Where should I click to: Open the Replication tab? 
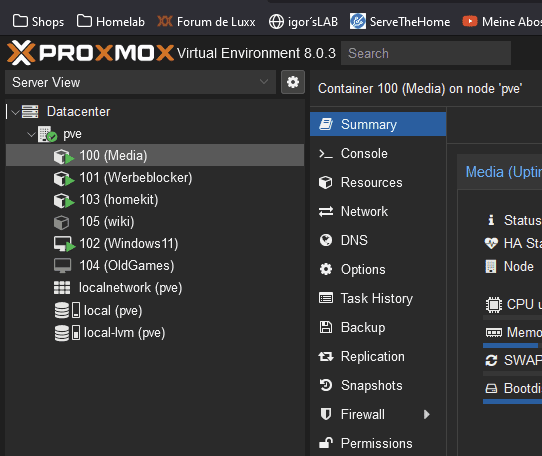(378, 356)
